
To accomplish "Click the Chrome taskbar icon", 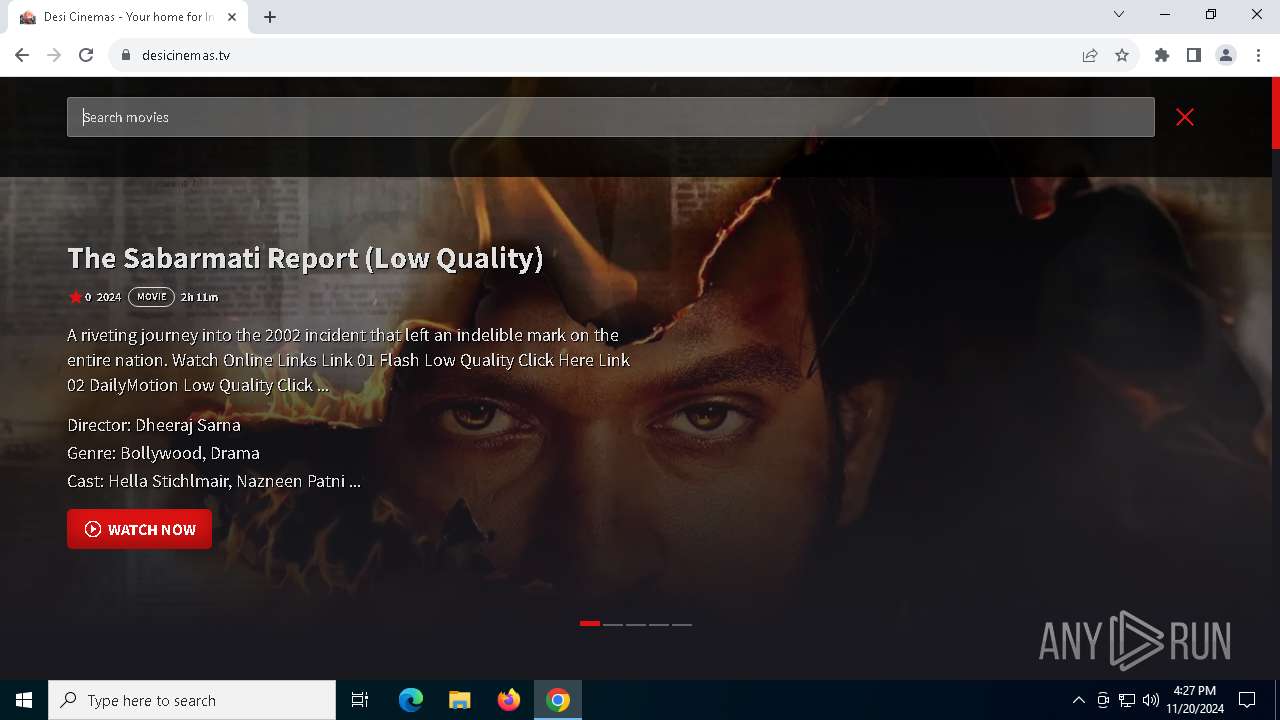I will (558, 700).
